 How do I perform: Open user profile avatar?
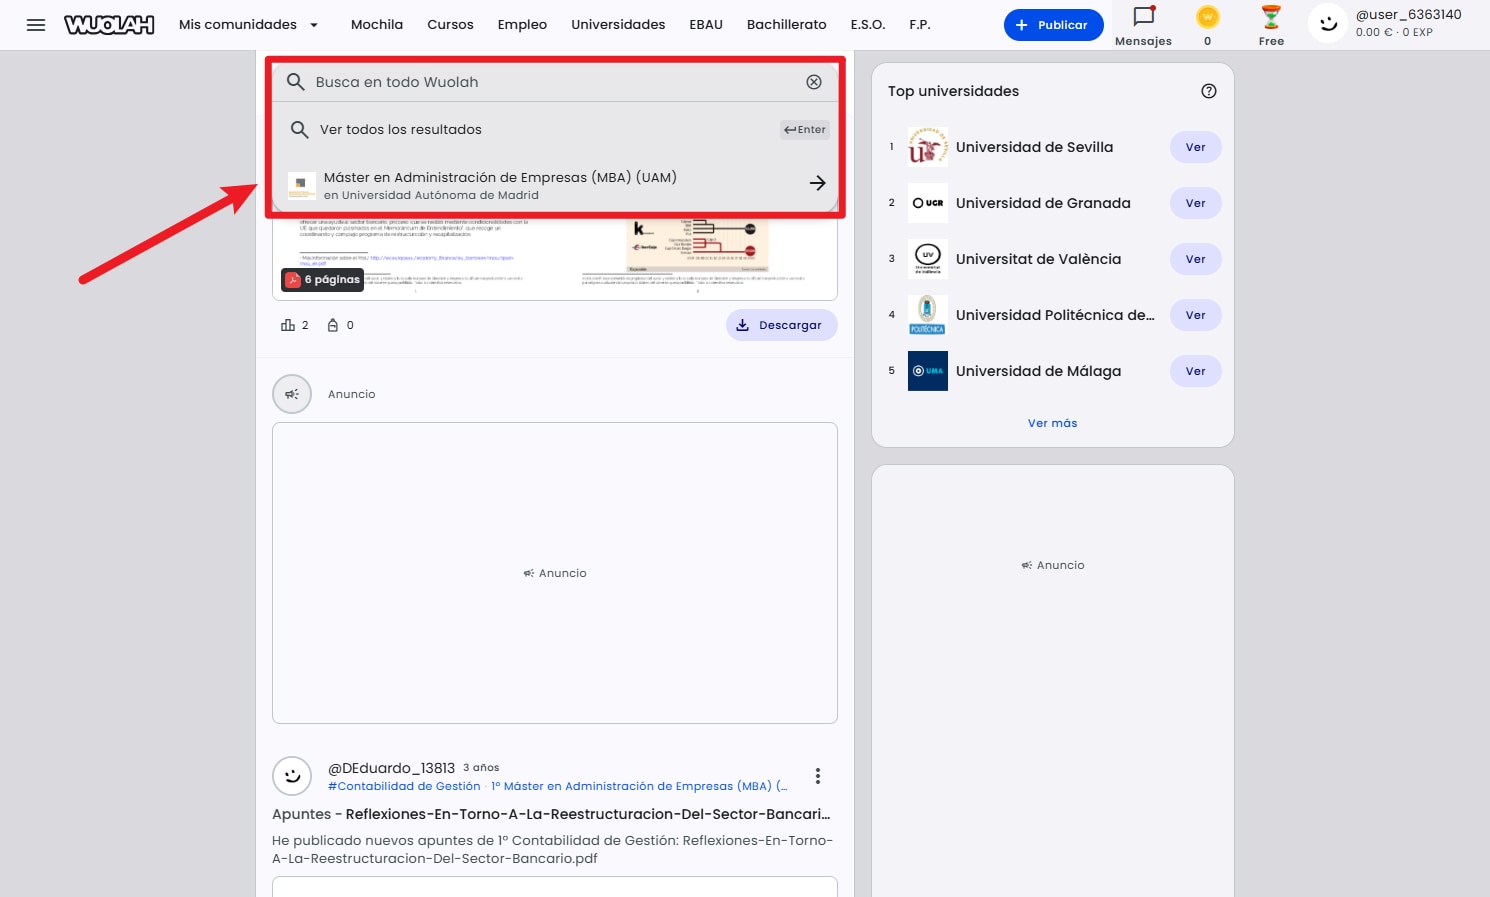click(1328, 24)
